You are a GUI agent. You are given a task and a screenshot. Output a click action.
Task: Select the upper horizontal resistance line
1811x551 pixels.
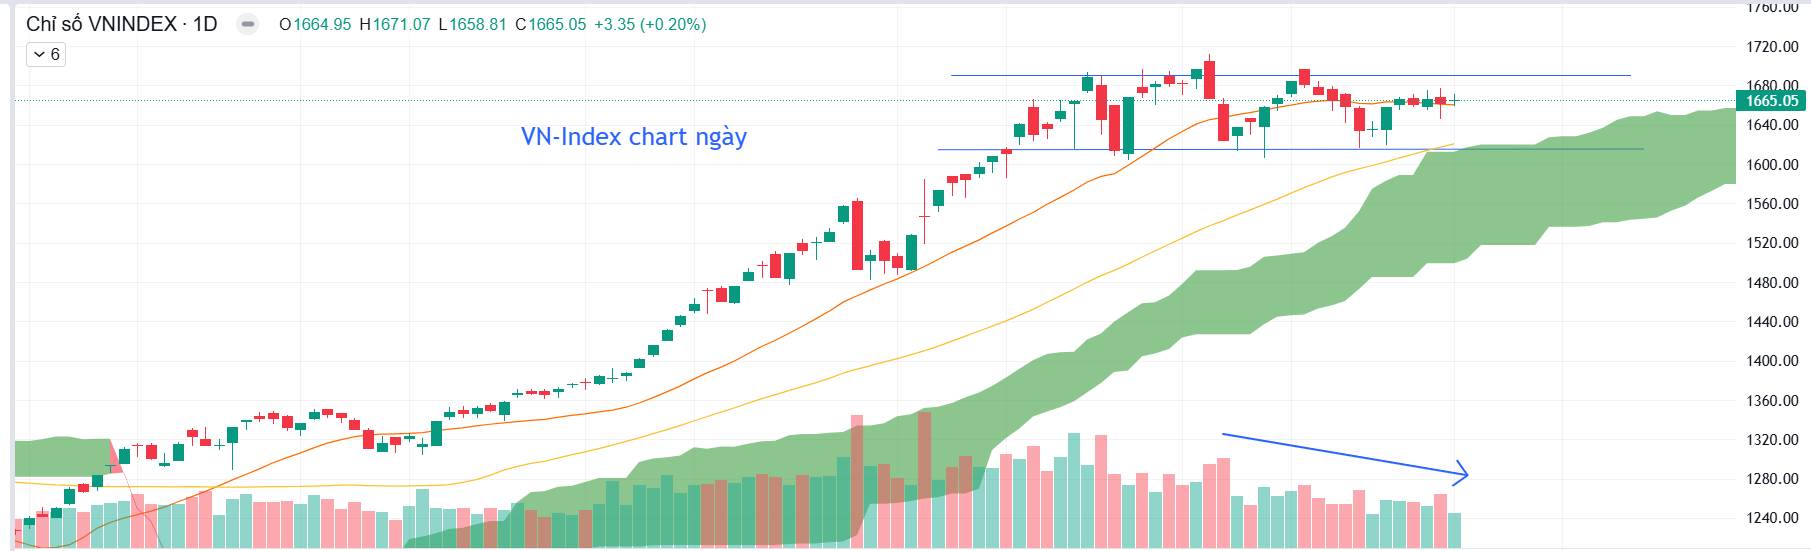click(1290, 75)
